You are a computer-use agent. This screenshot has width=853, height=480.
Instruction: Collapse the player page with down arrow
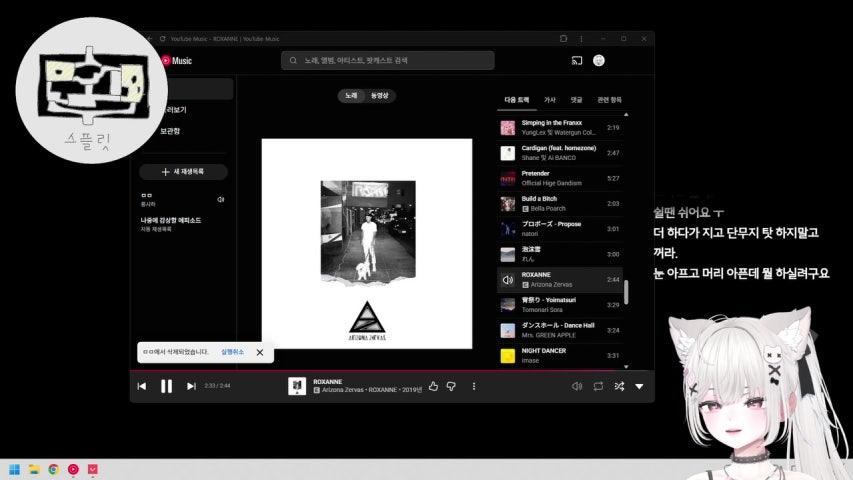tap(639, 386)
